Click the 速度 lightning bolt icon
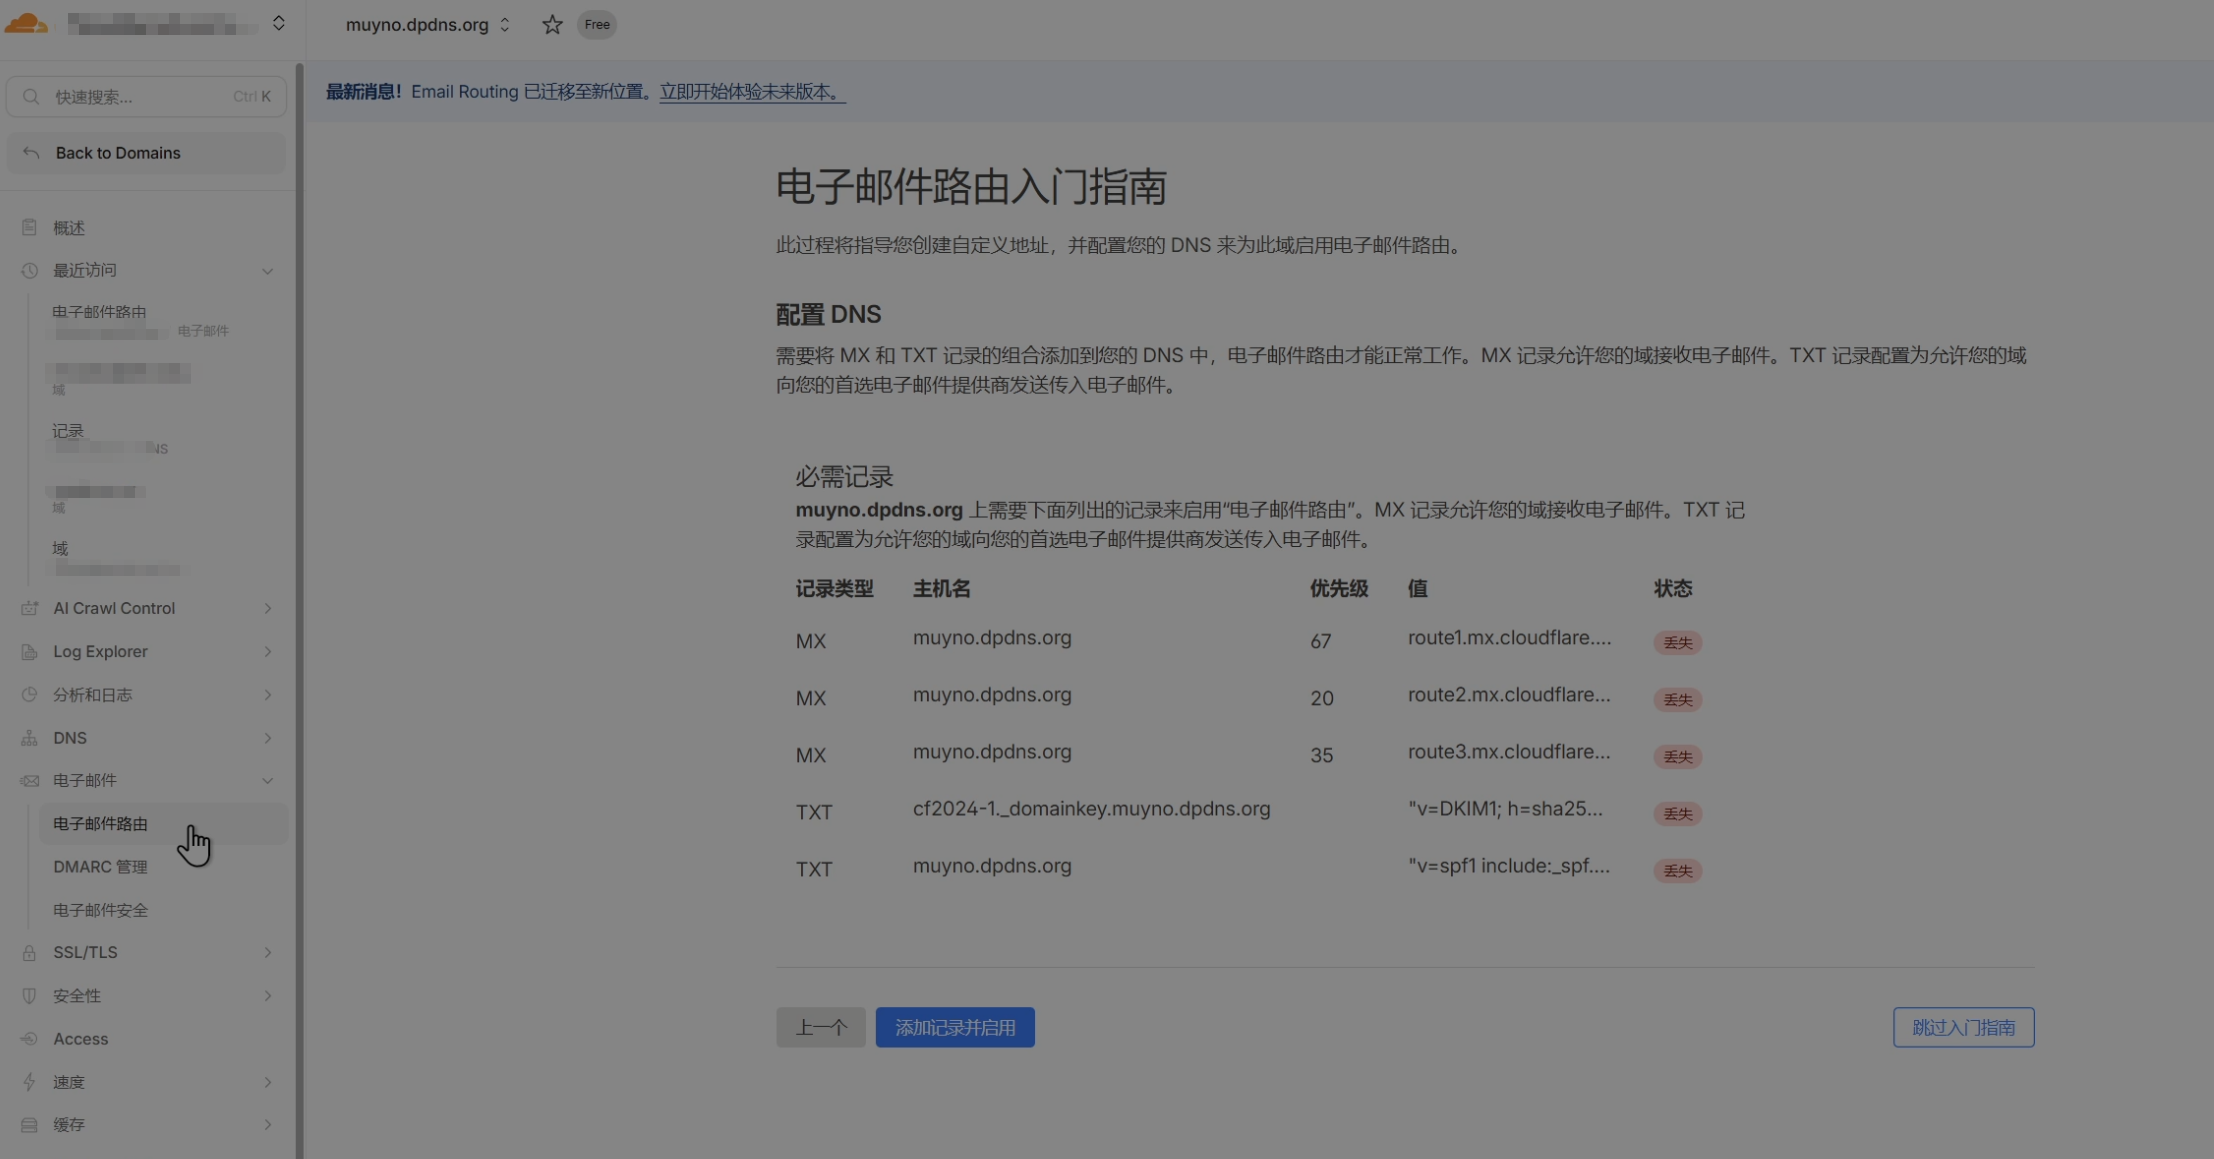2214x1159 pixels. pos(29,1082)
